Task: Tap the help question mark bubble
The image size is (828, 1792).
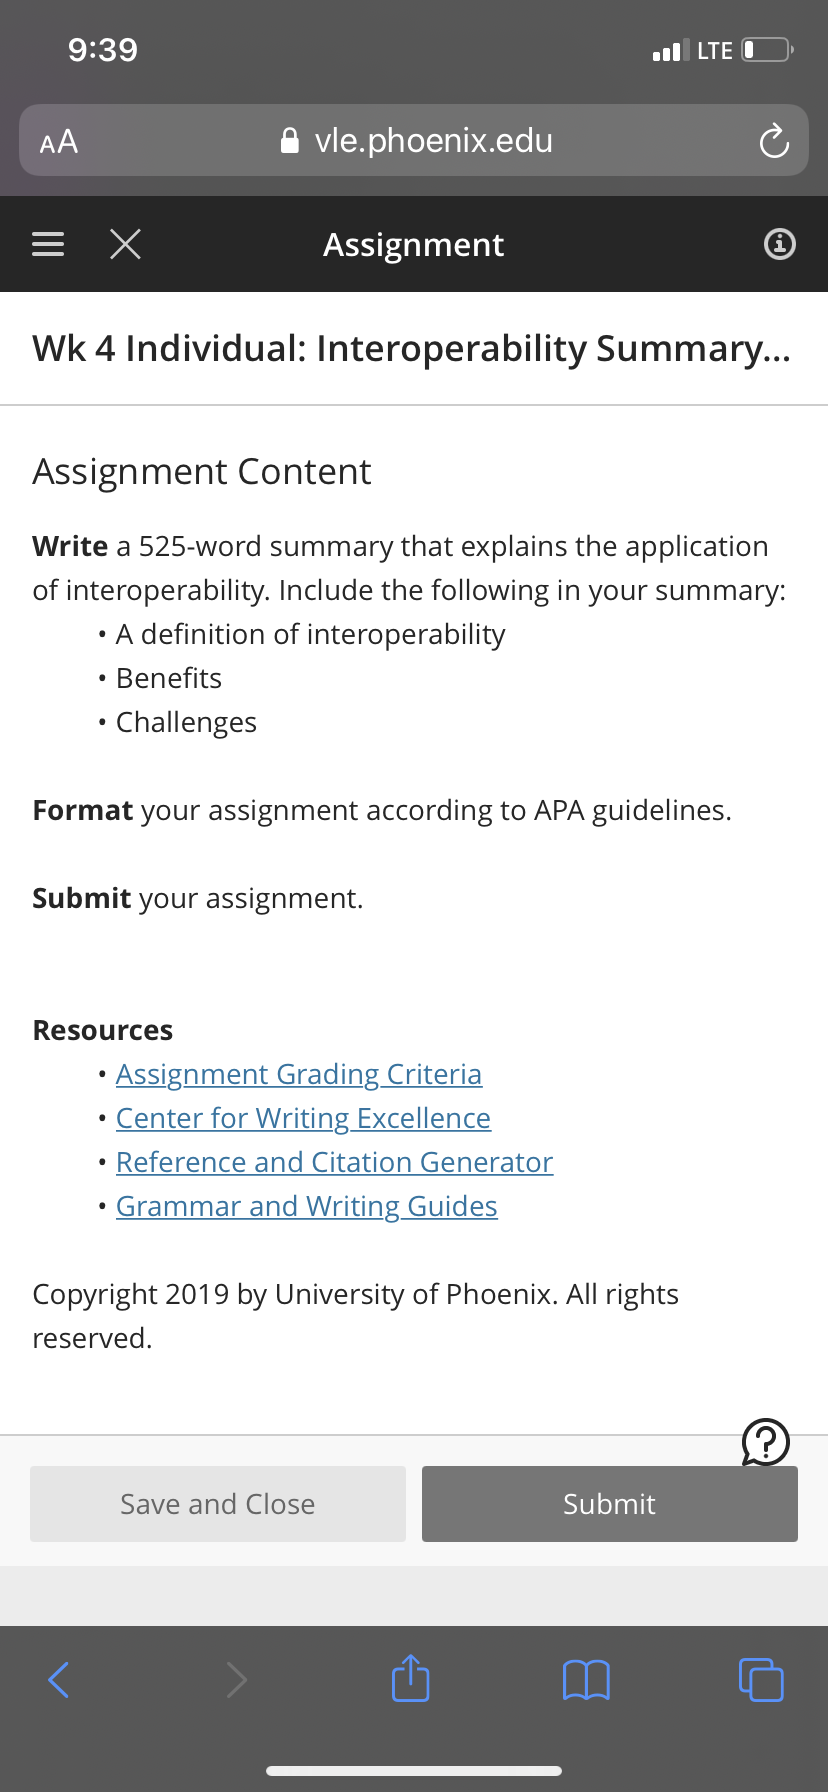Action: click(x=766, y=1442)
